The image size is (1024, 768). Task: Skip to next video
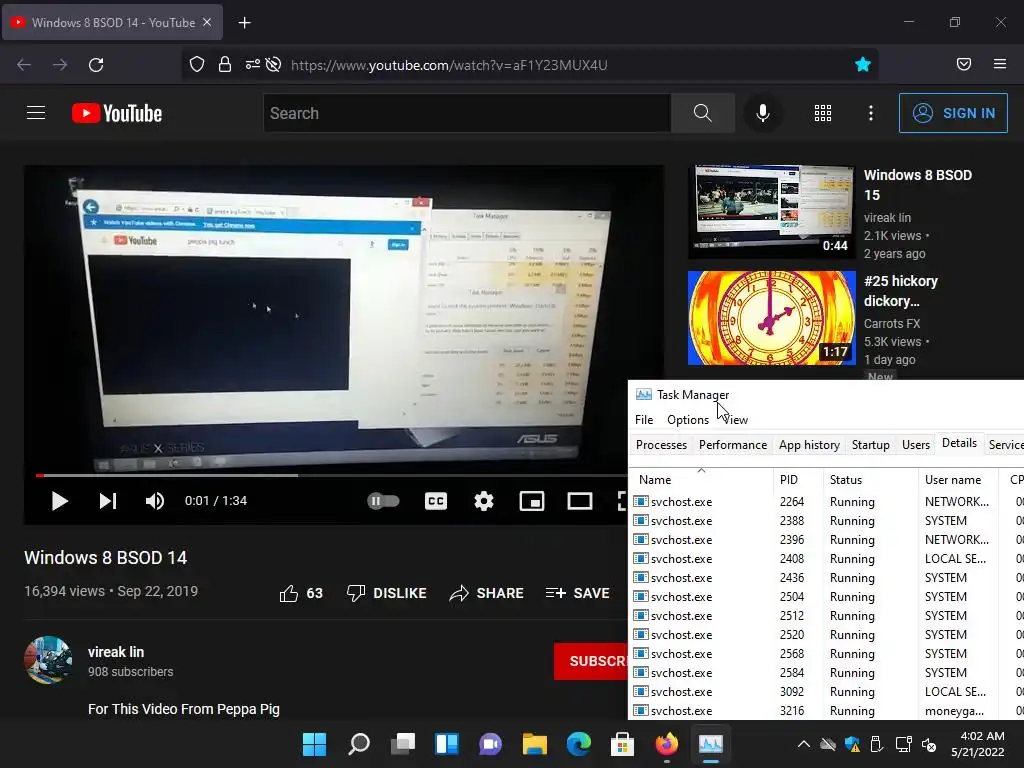108,501
